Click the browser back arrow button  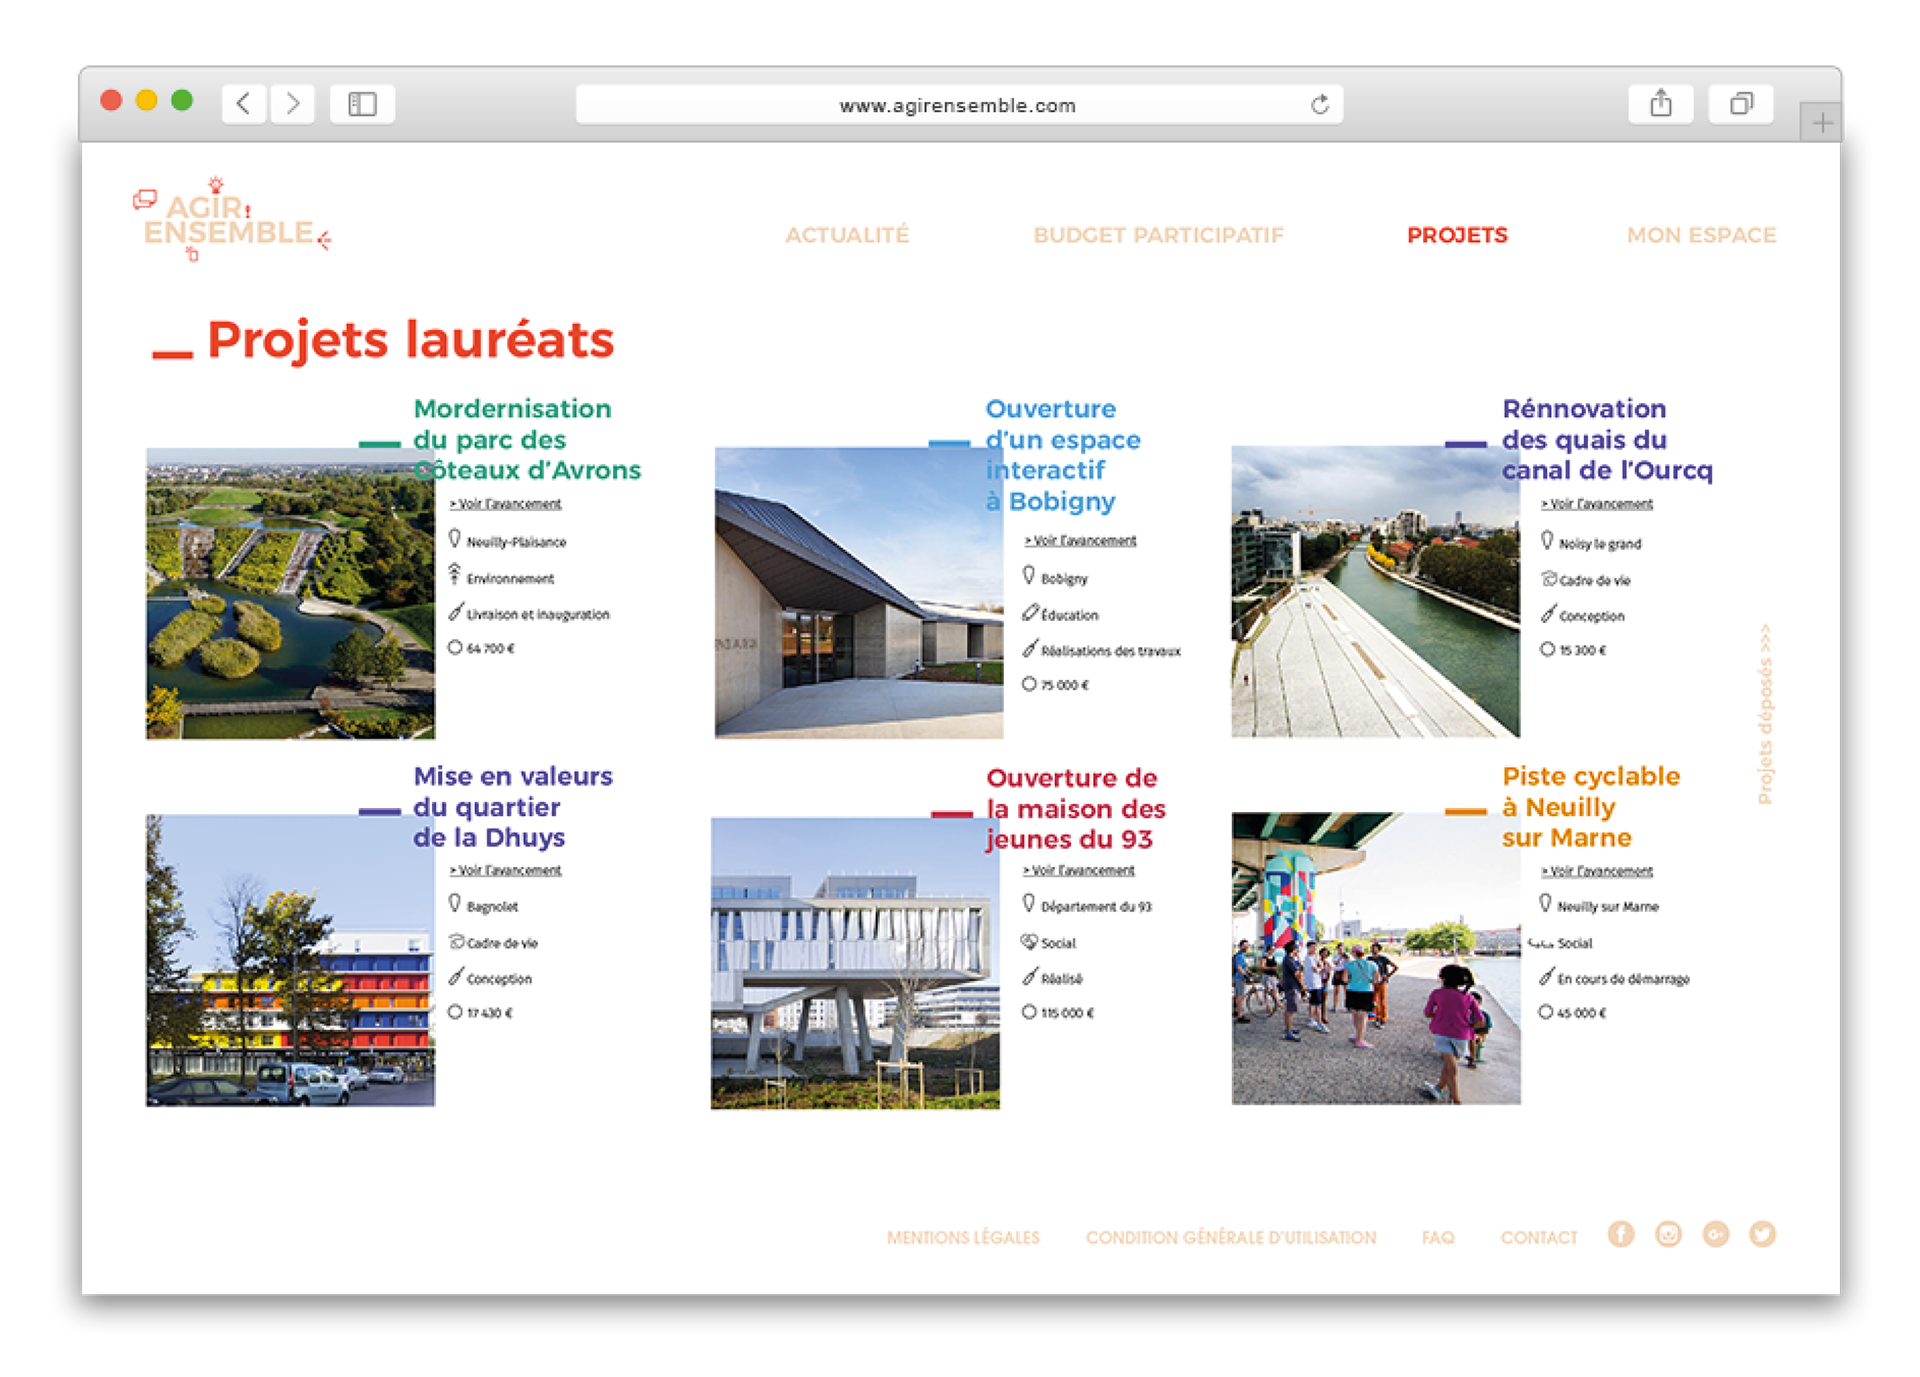(x=243, y=103)
